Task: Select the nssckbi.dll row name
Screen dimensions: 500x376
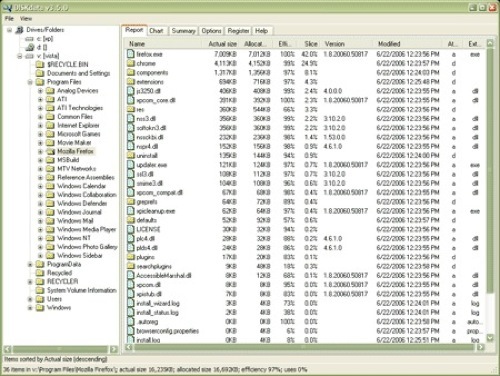Action: tap(150, 137)
